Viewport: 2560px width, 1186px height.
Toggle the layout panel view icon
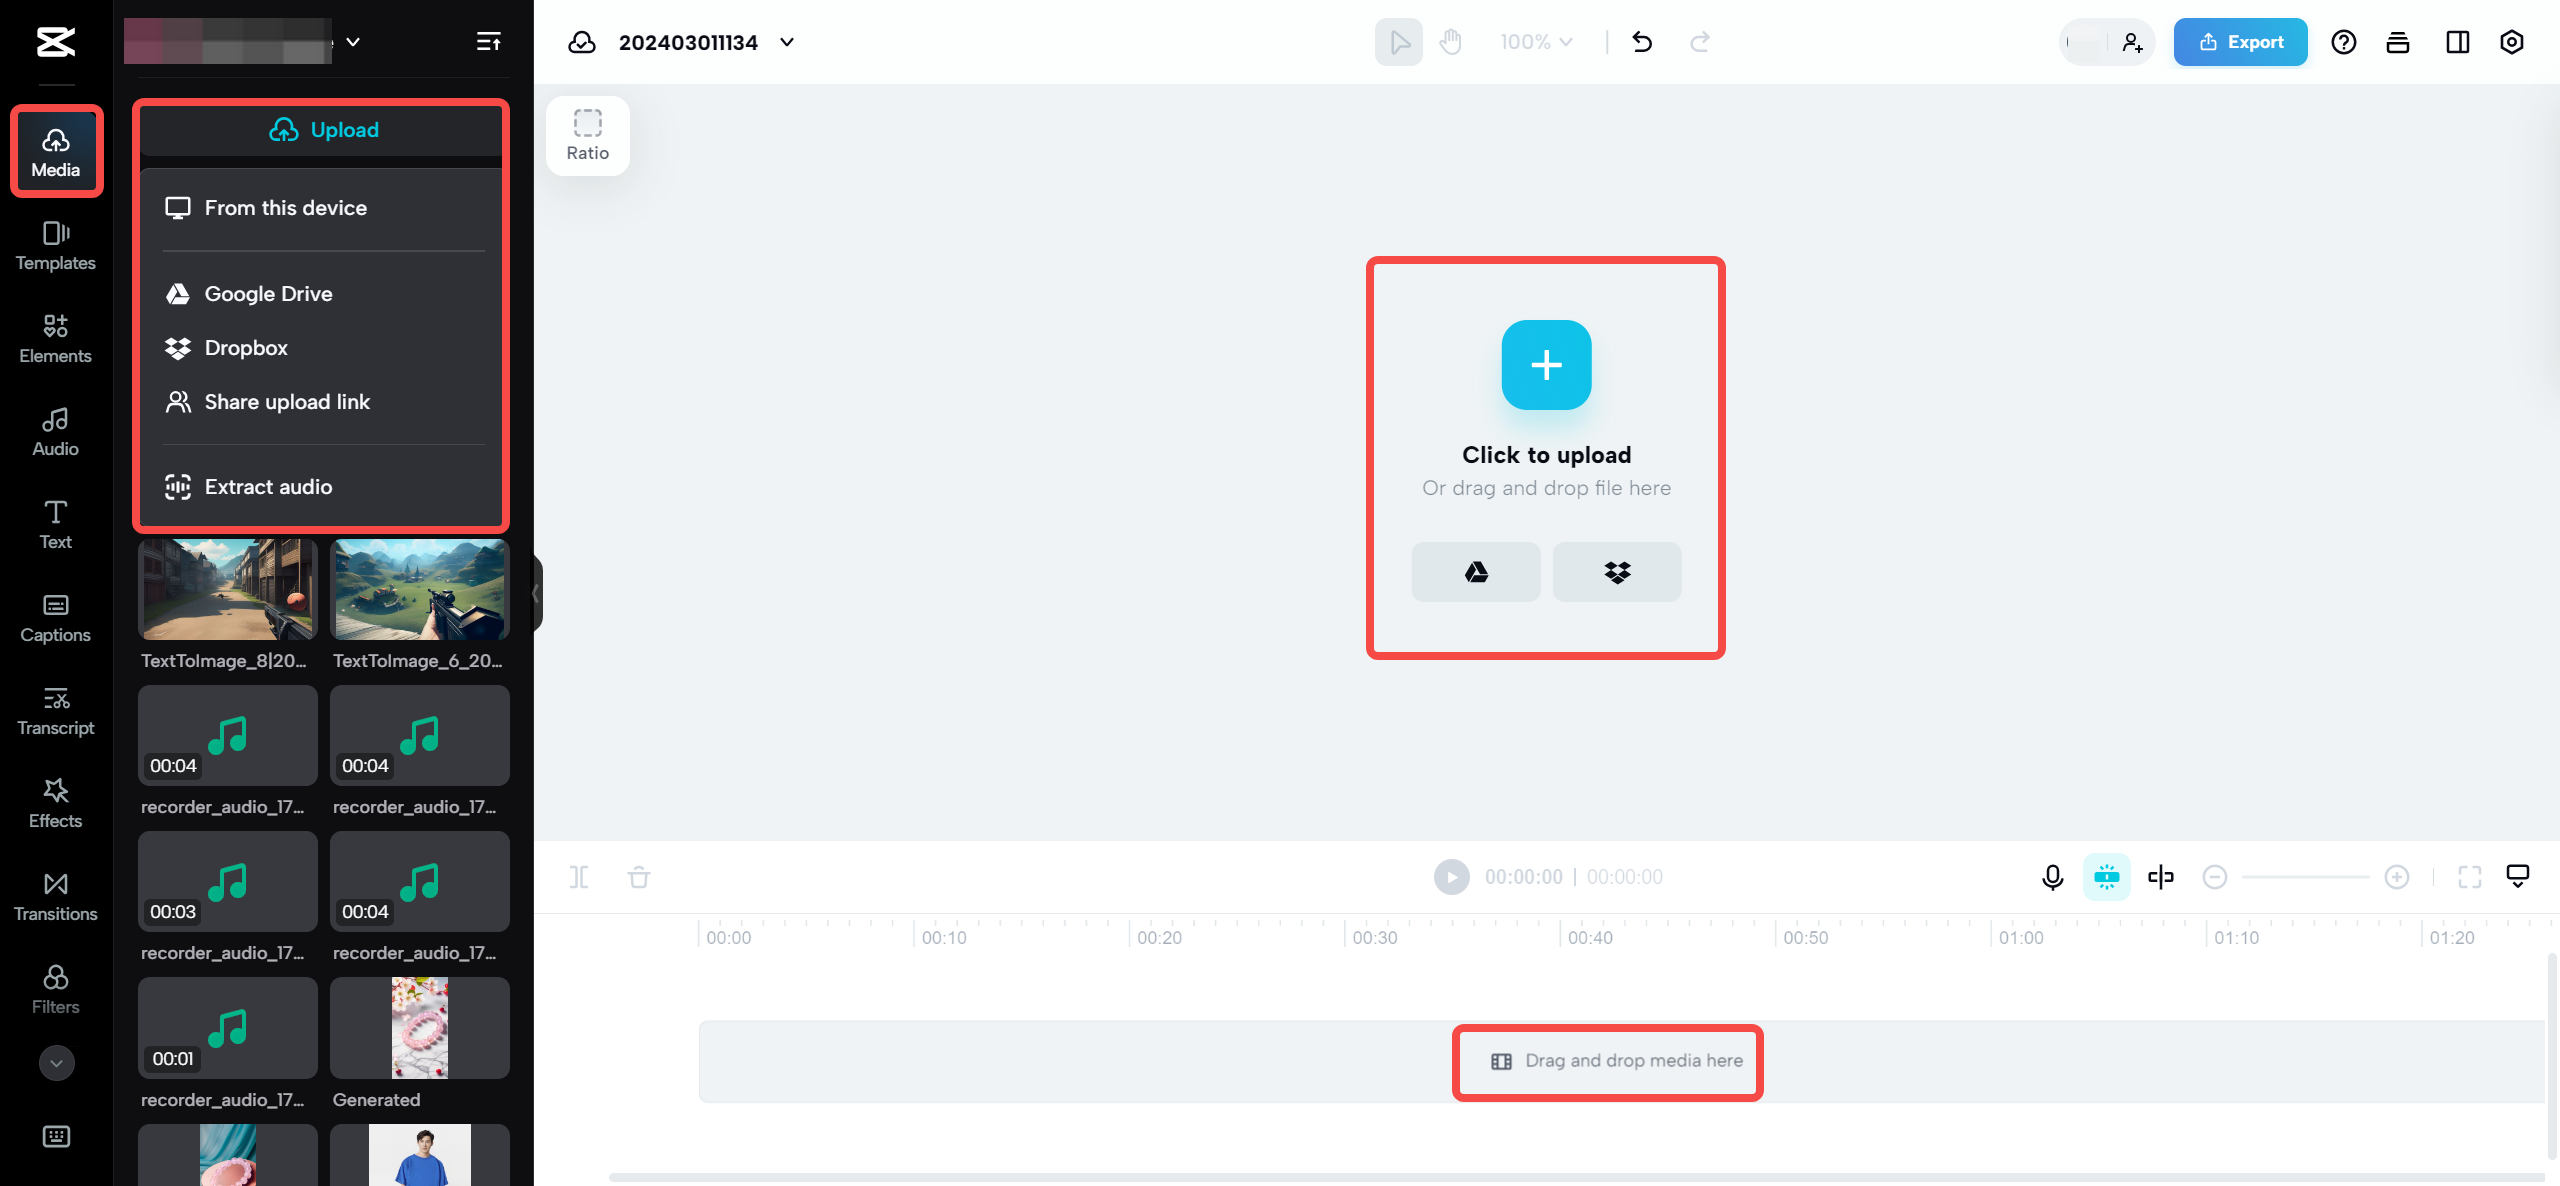(x=2457, y=42)
